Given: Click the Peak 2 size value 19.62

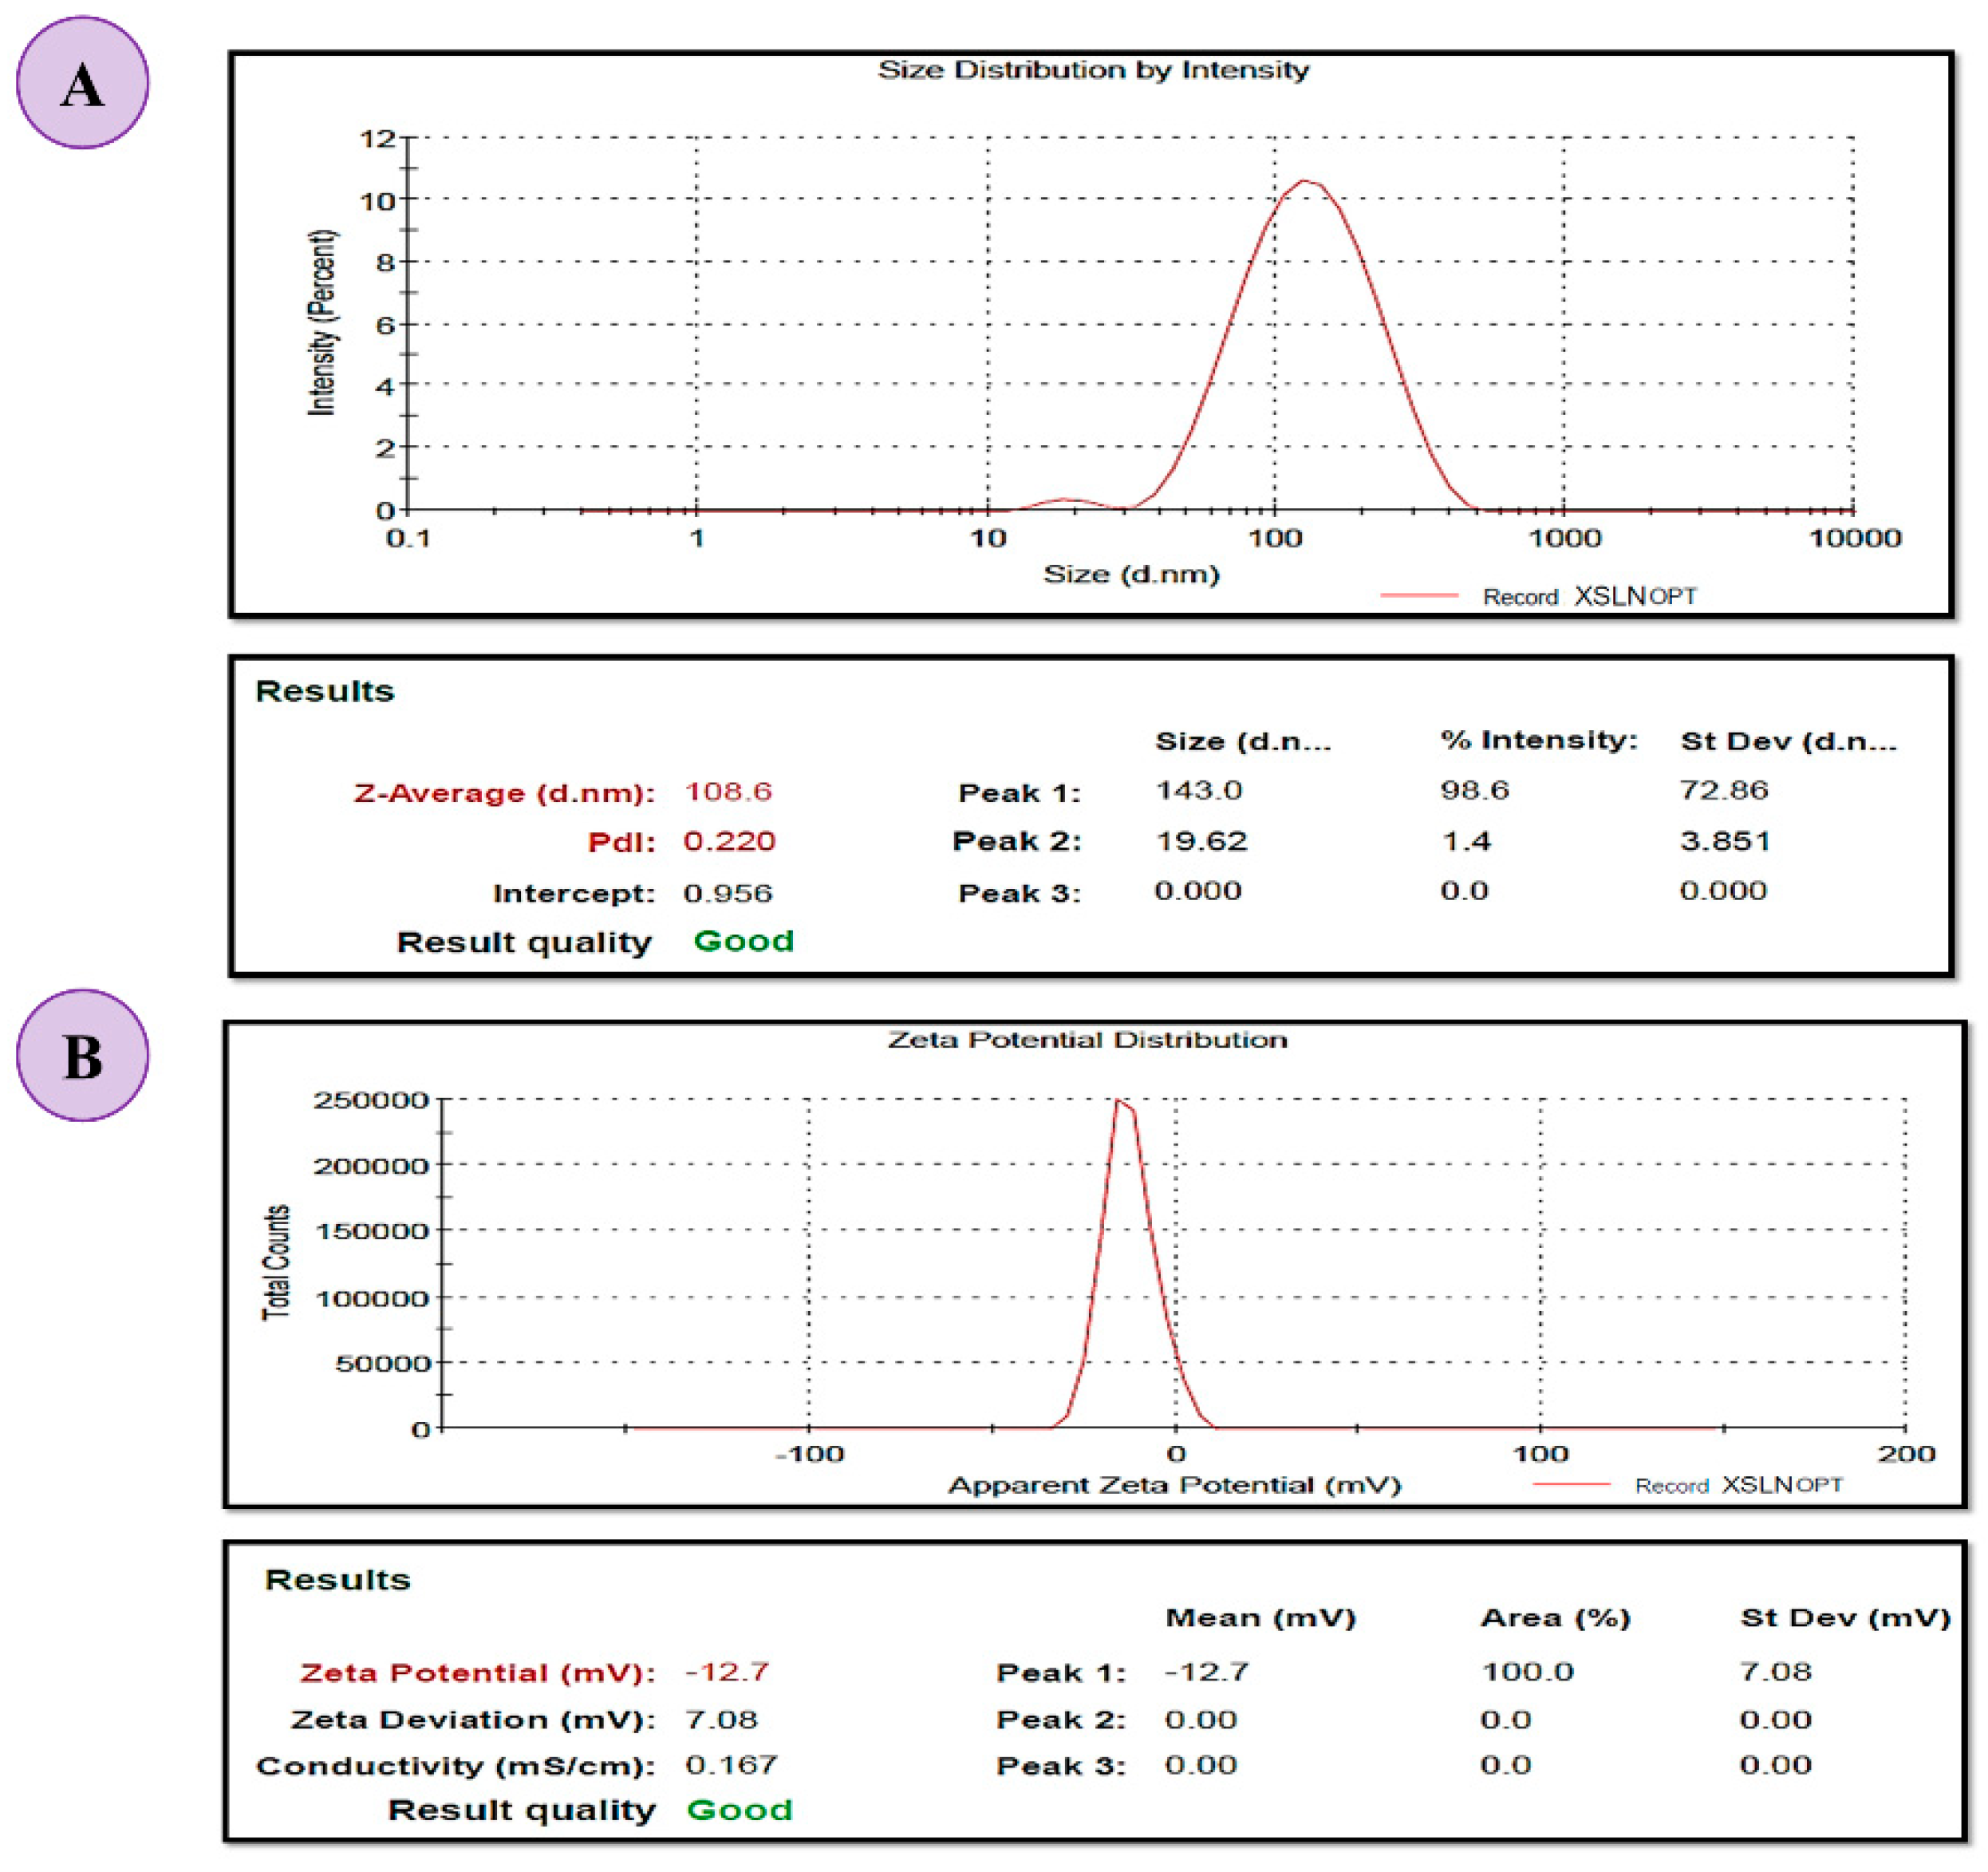Looking at the screenshot, I should [x=1201, y=841].
